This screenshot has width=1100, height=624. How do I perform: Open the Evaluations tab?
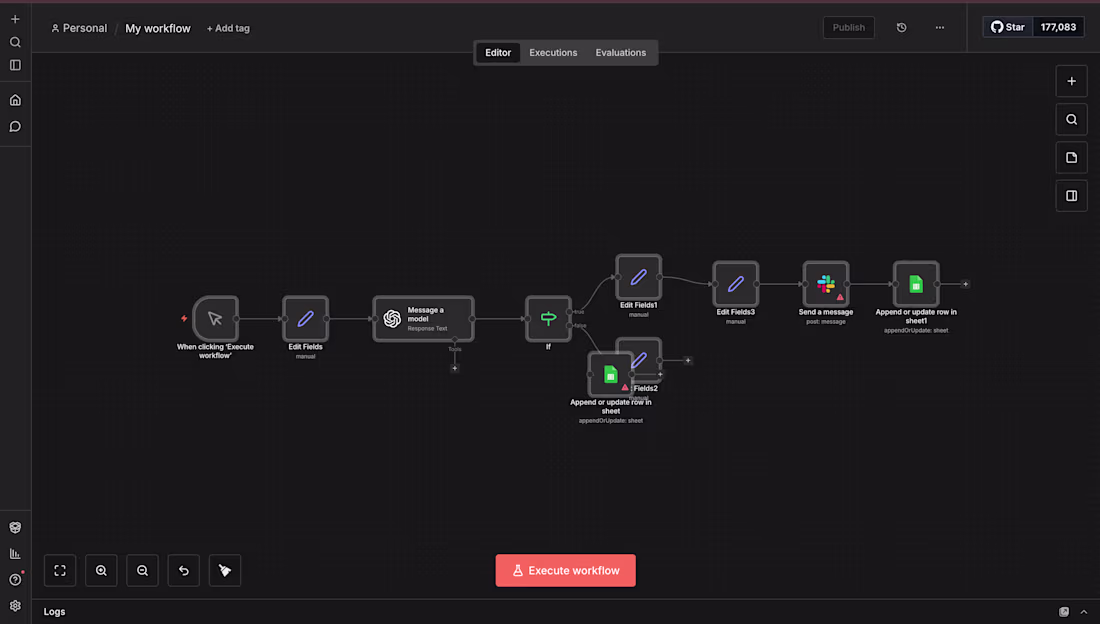tap(620, 52)
